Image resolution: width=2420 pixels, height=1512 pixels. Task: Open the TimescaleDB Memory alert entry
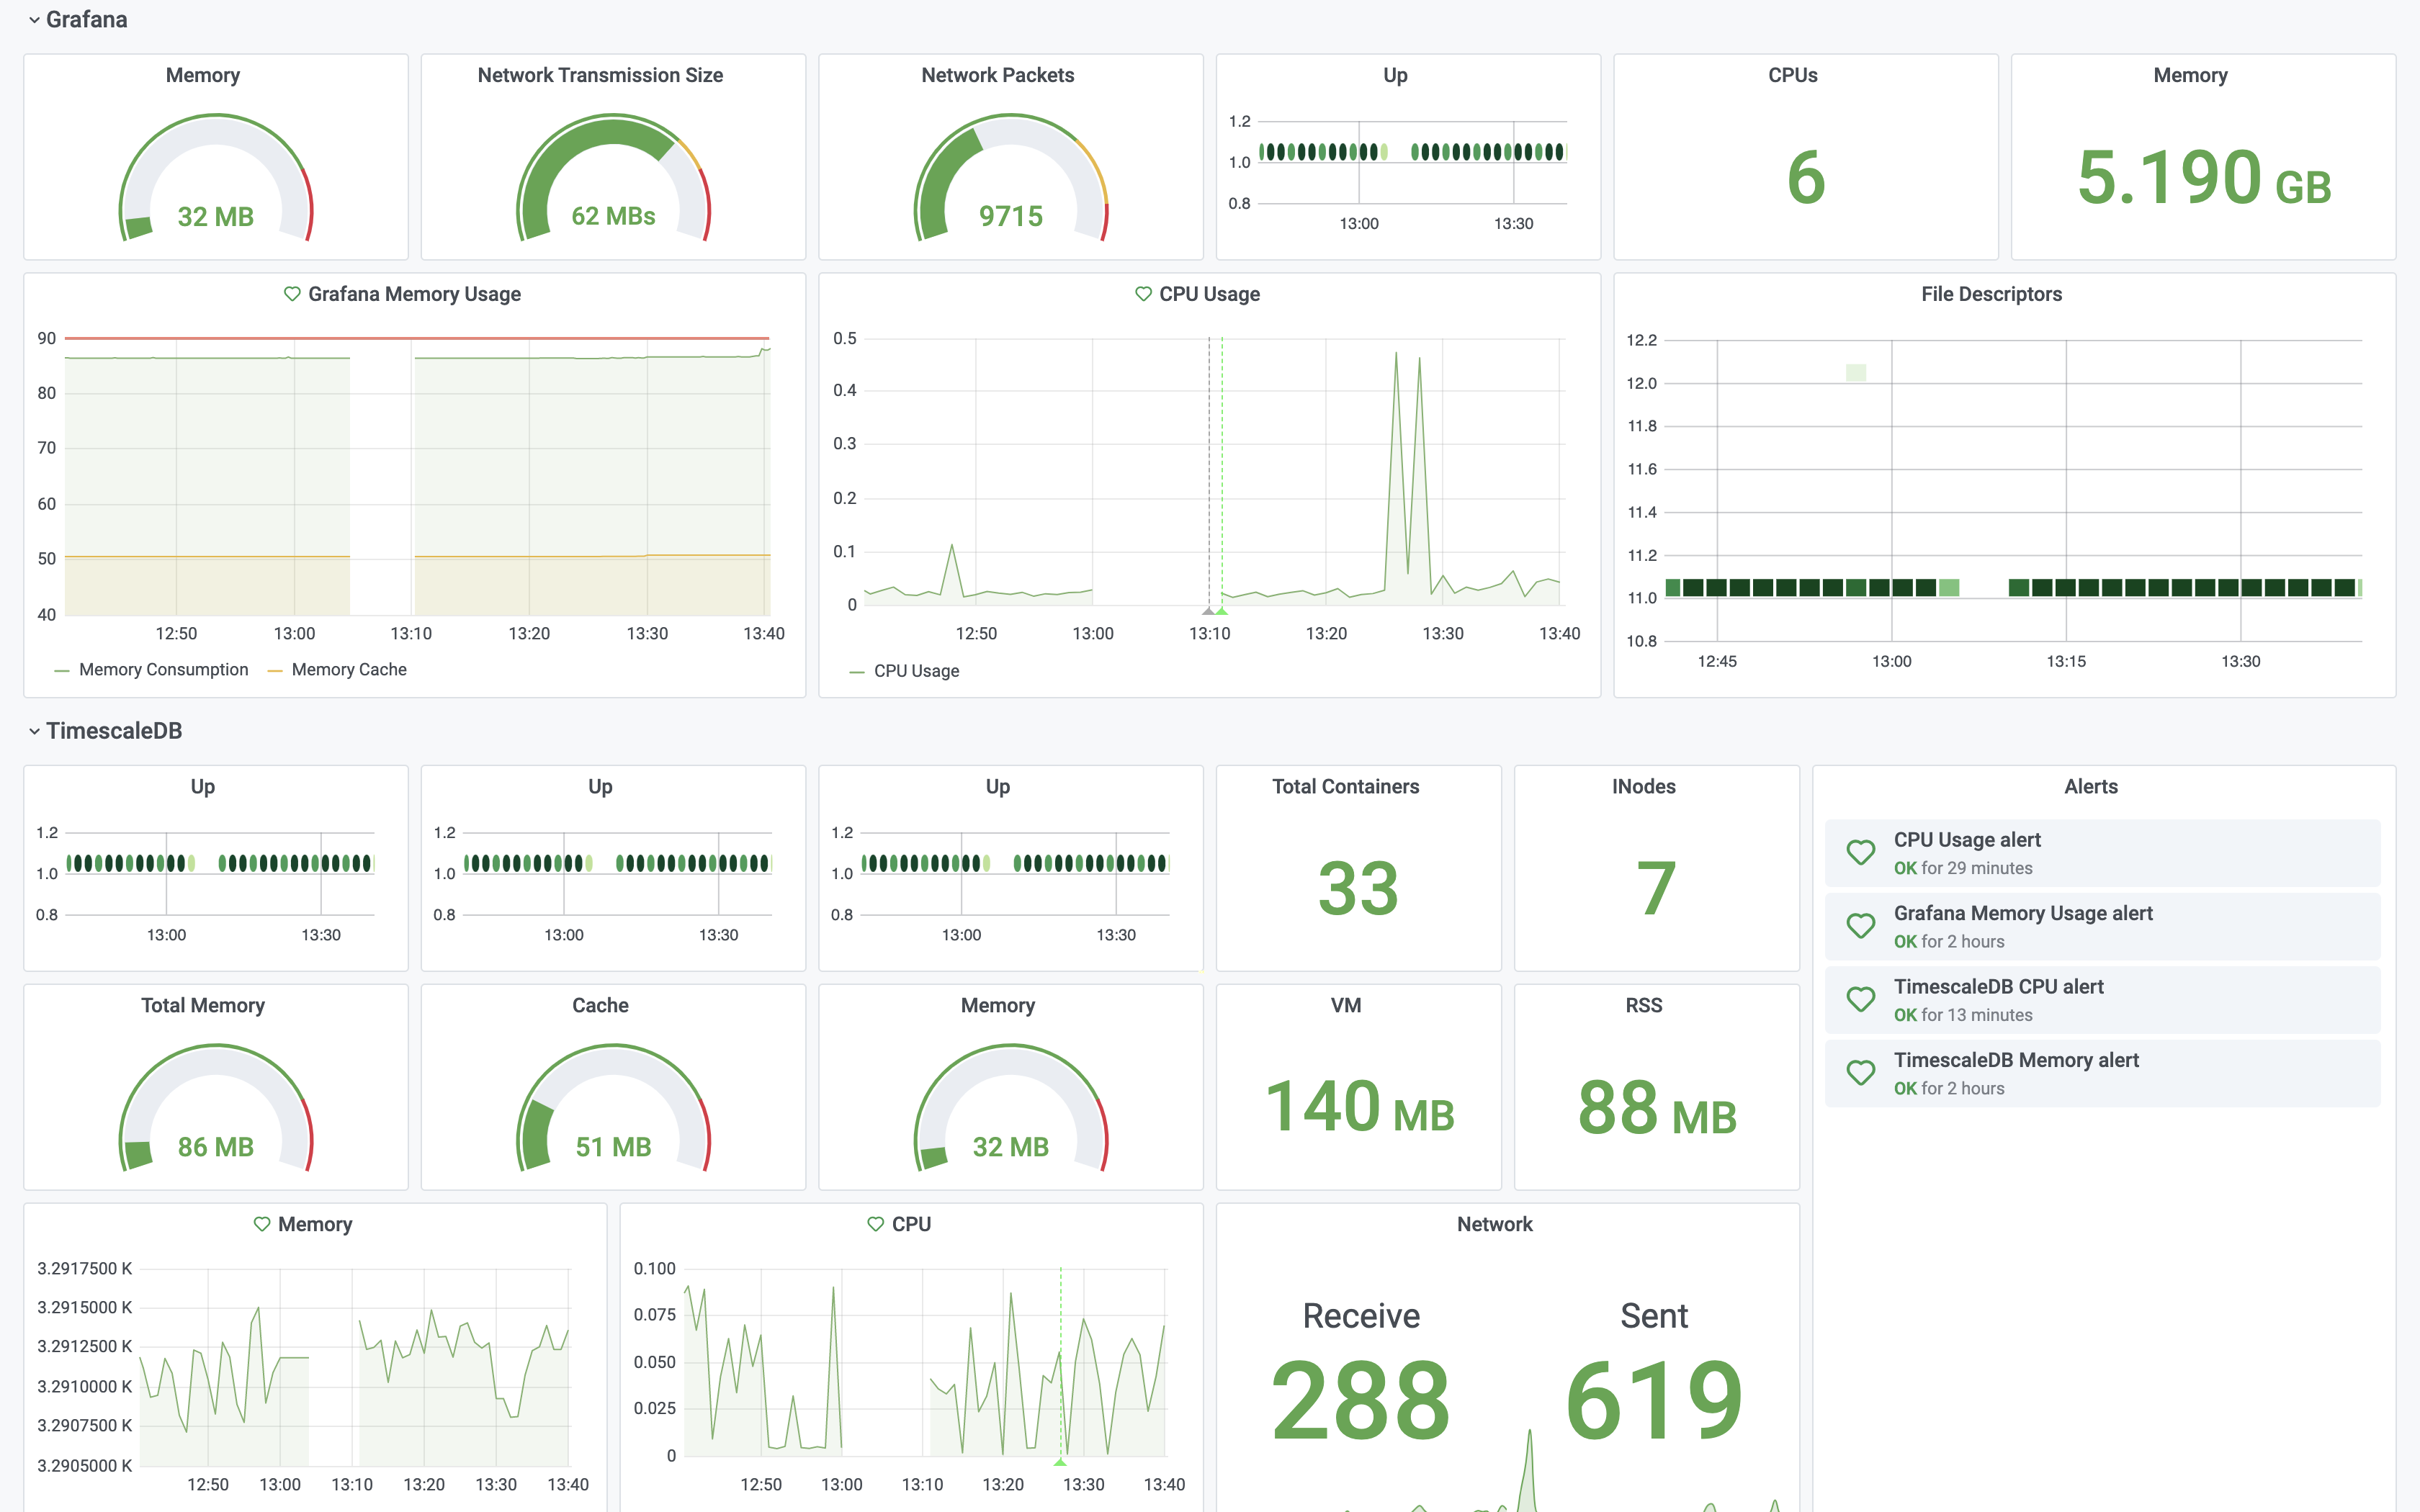tap(2102, 1073)
